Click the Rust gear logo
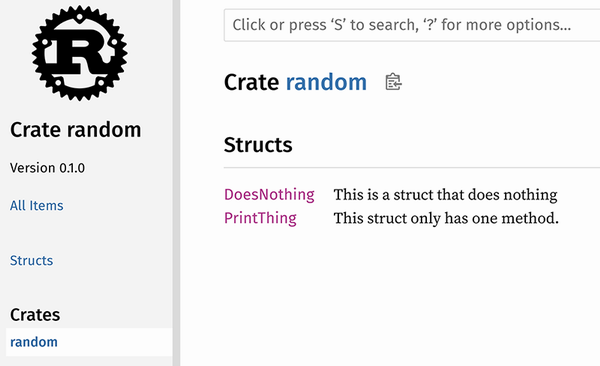Screen dimensions: 600x366 tap(80, 53)
